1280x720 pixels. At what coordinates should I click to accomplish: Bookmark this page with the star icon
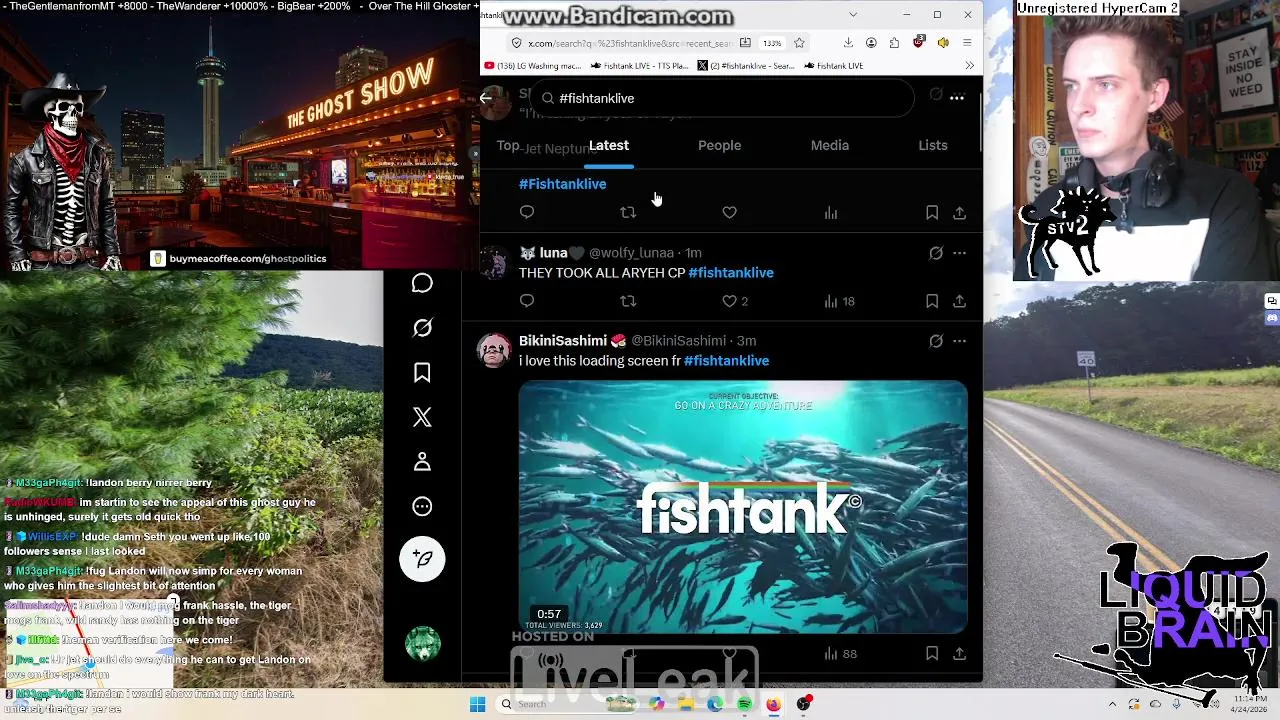(x=799, y=43)
